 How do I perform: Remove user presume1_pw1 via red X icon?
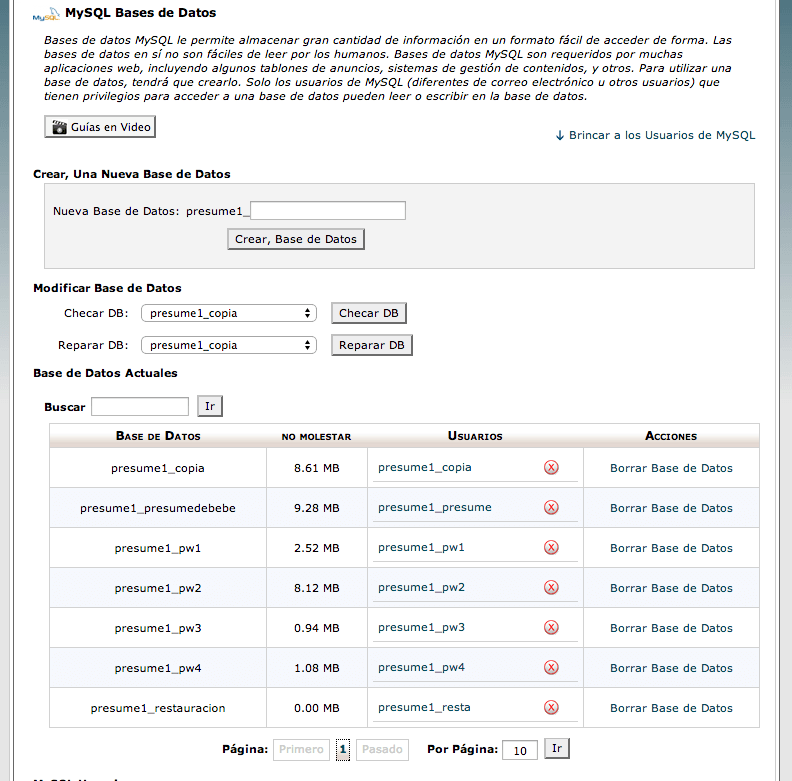[x=551, y=547]
